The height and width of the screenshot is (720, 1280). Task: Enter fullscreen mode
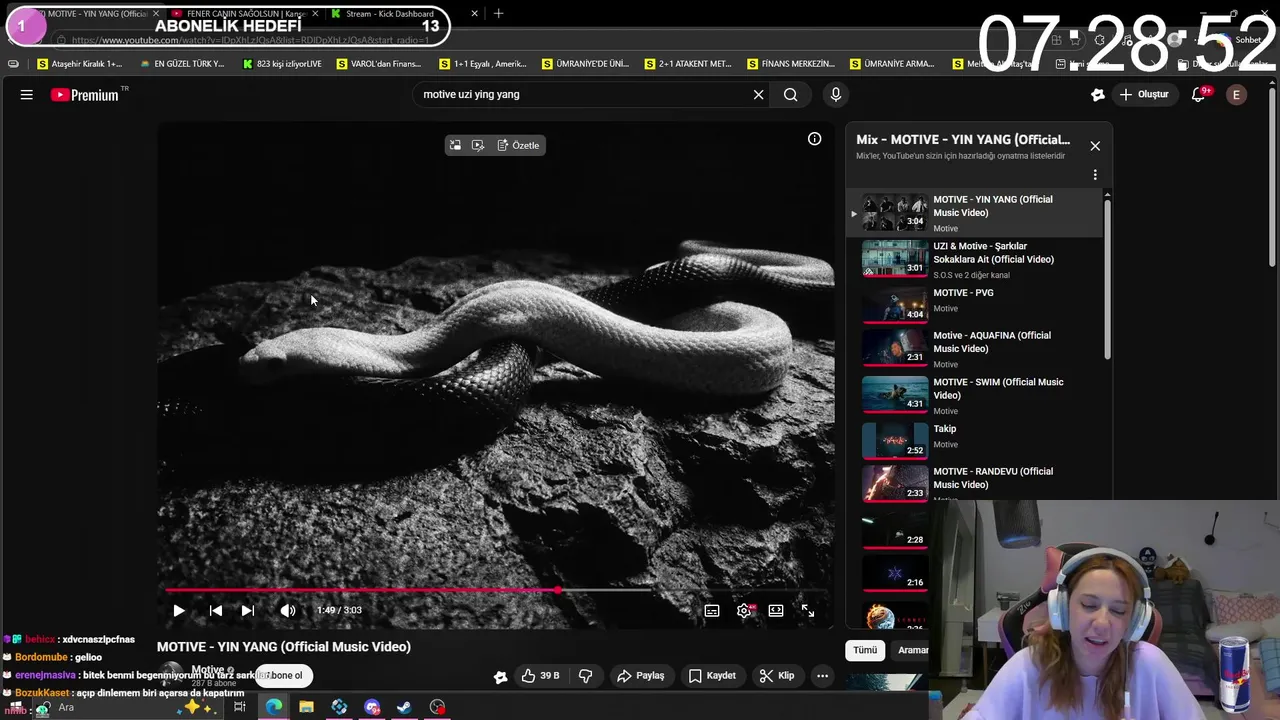click(x=808, y=611)
